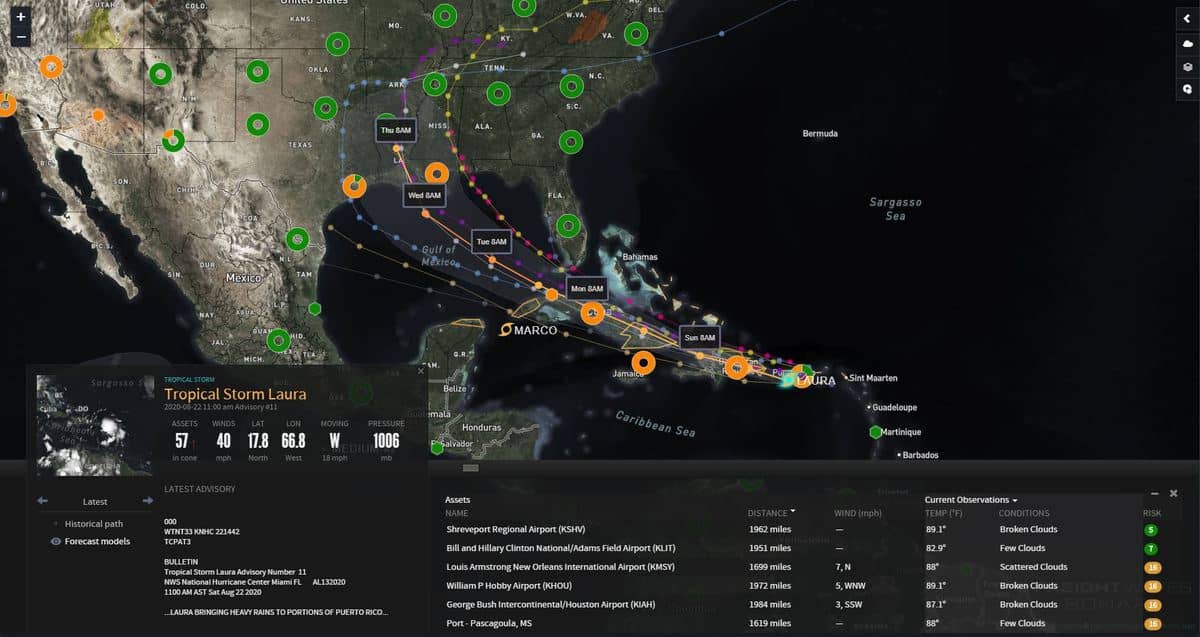Open the weather cloud layer panel

(x=1187, y=44)
